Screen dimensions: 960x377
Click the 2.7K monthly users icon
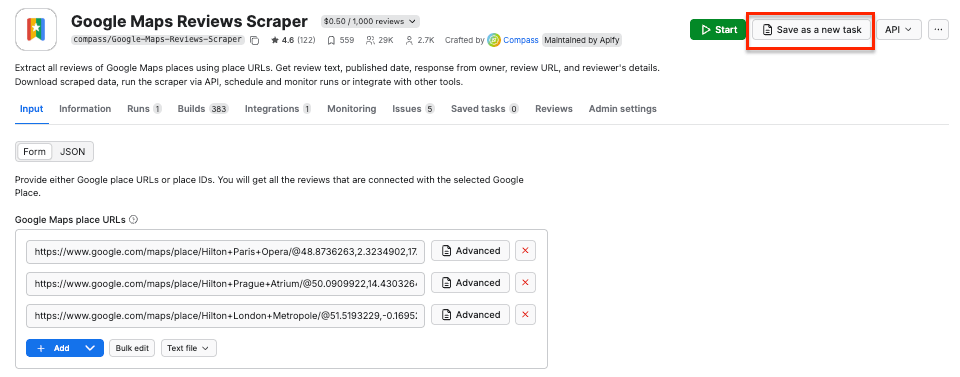coord(410,40)
